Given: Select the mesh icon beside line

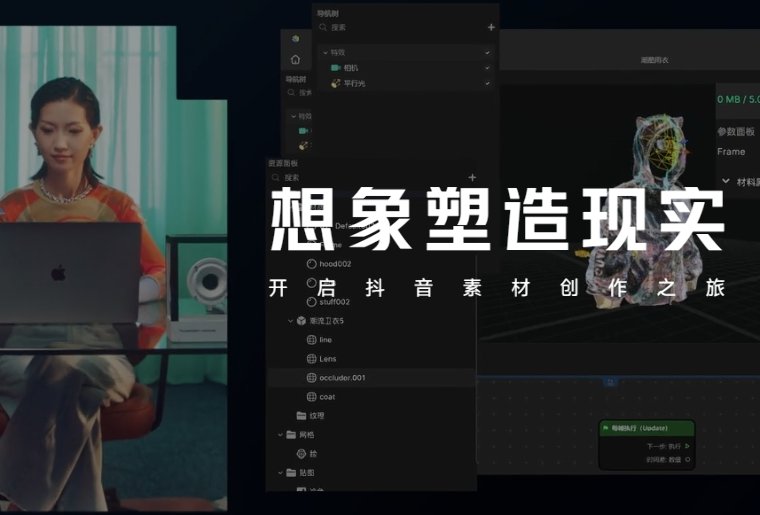Looking at the screenshot, I should pyautogui.click(x=312, y=340).
